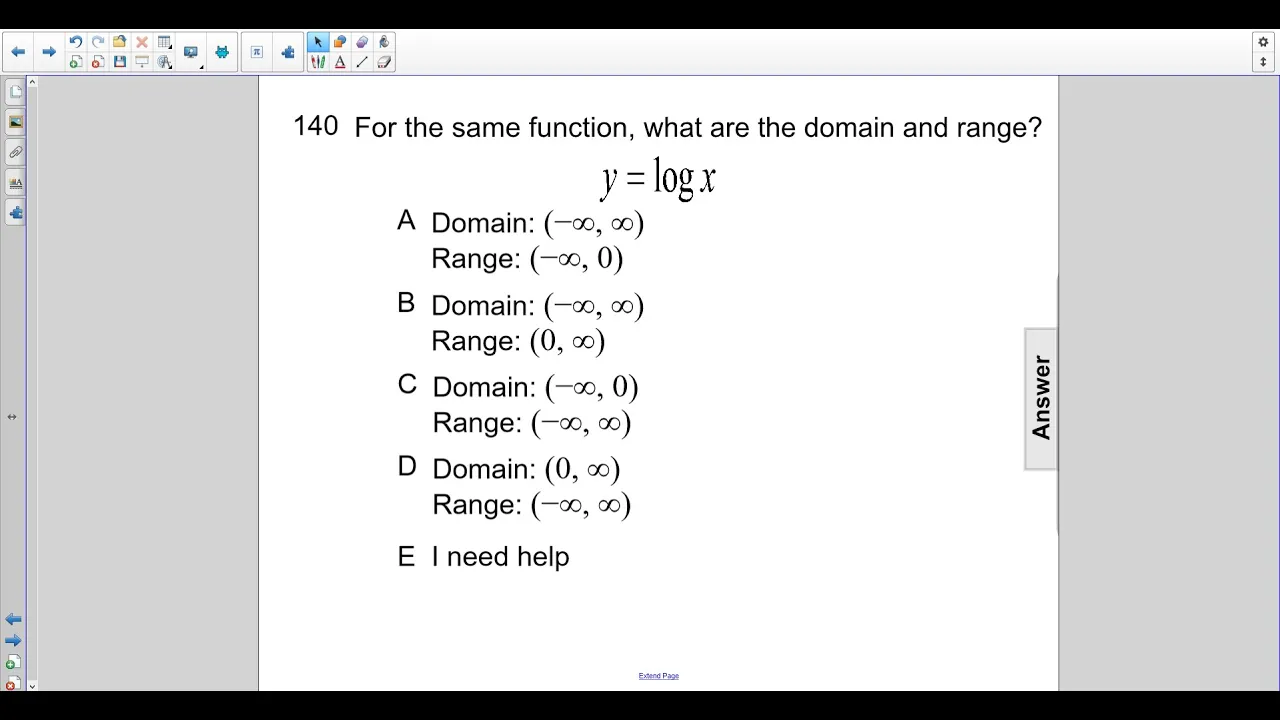This screenshot has width=1280, height=720.
Task: Open toolbar settings gear icon
Action: click(1263, 42)
